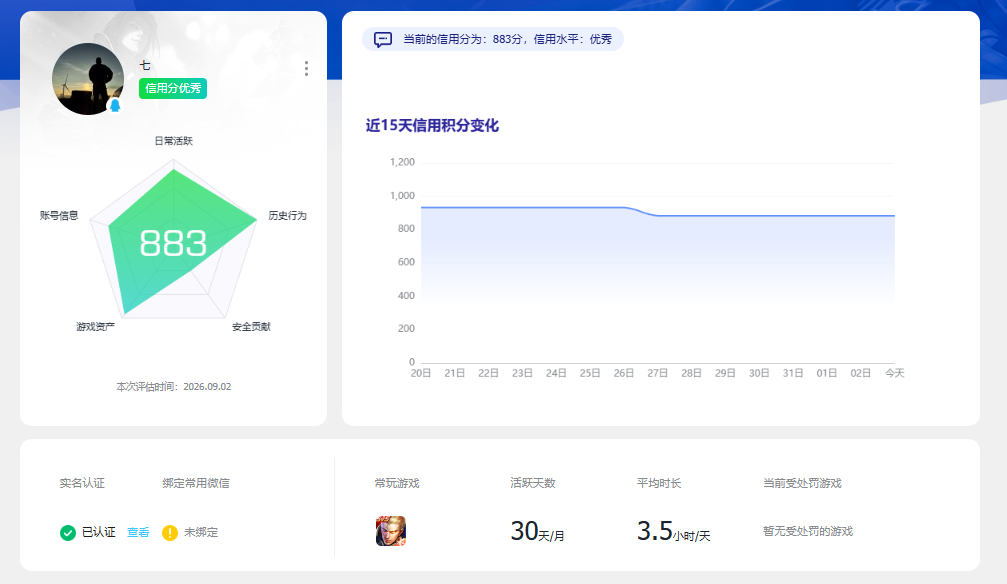Click the chat bubble icon beside credit score
1007x584 pixels.
[383, 40]
